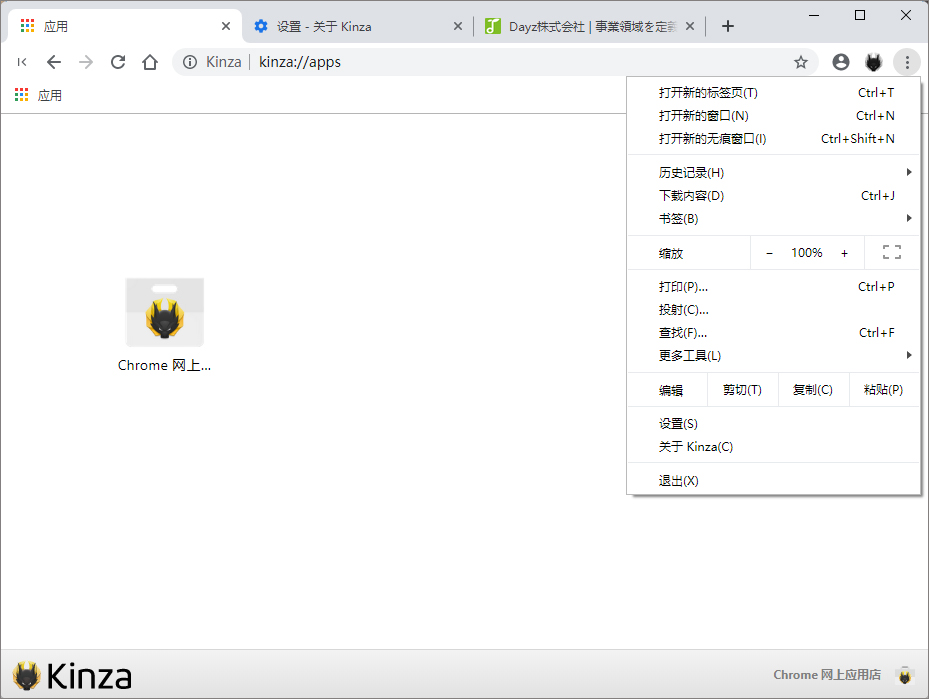The image size is (929, 699).
Task: Click the 100% zoom level value
Action: point(806,253)
